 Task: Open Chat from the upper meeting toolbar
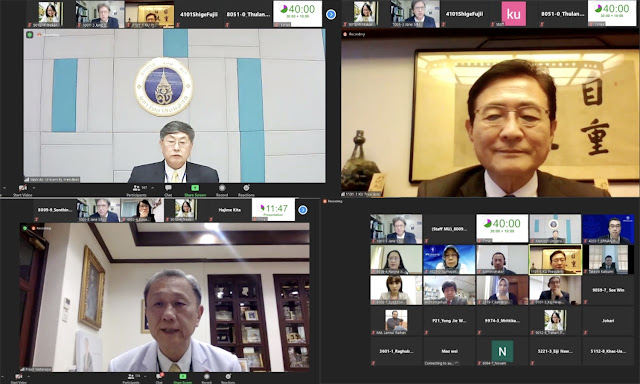tap(168, 188)
